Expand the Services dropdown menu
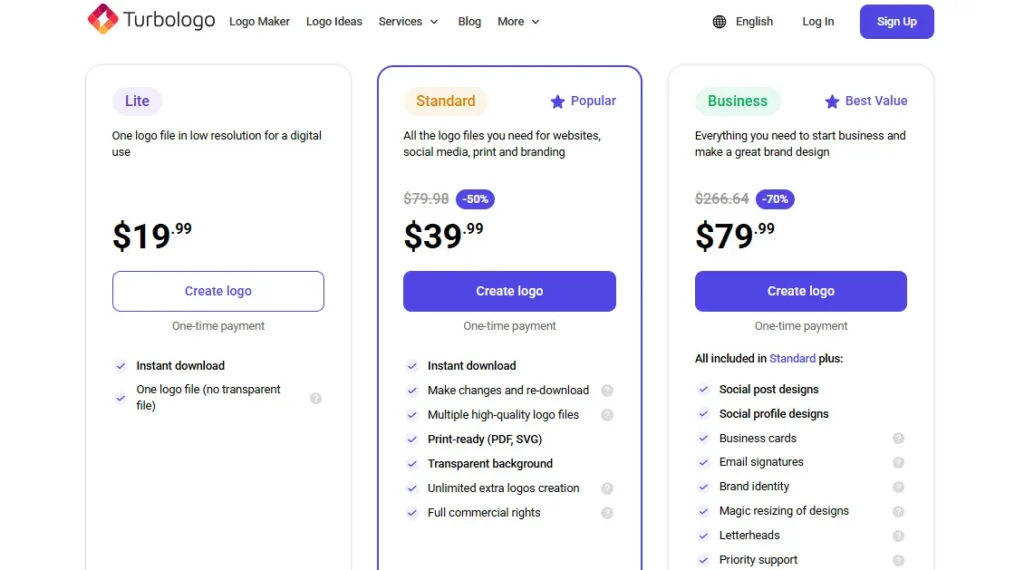The width and height of the screenshot is (1024, 570). 408,21
